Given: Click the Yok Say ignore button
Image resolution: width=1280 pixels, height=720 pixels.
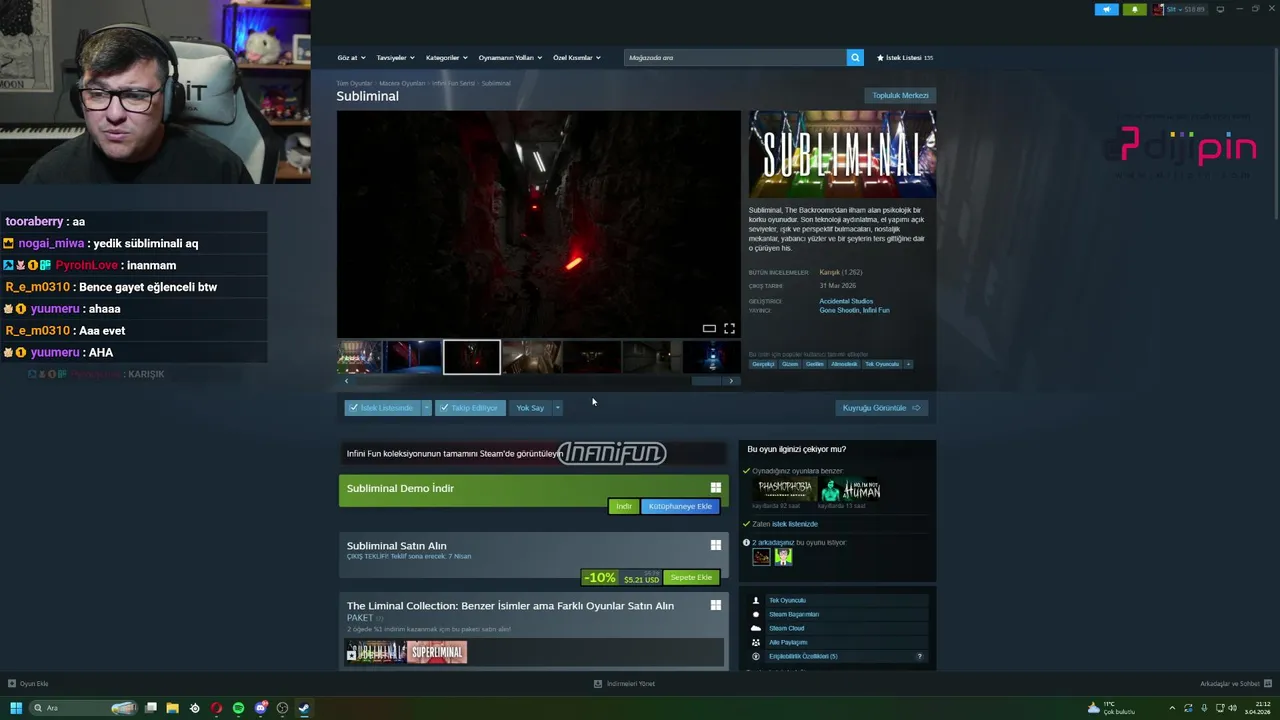Looking at the screenshot, I should click(x=530, y=408).
